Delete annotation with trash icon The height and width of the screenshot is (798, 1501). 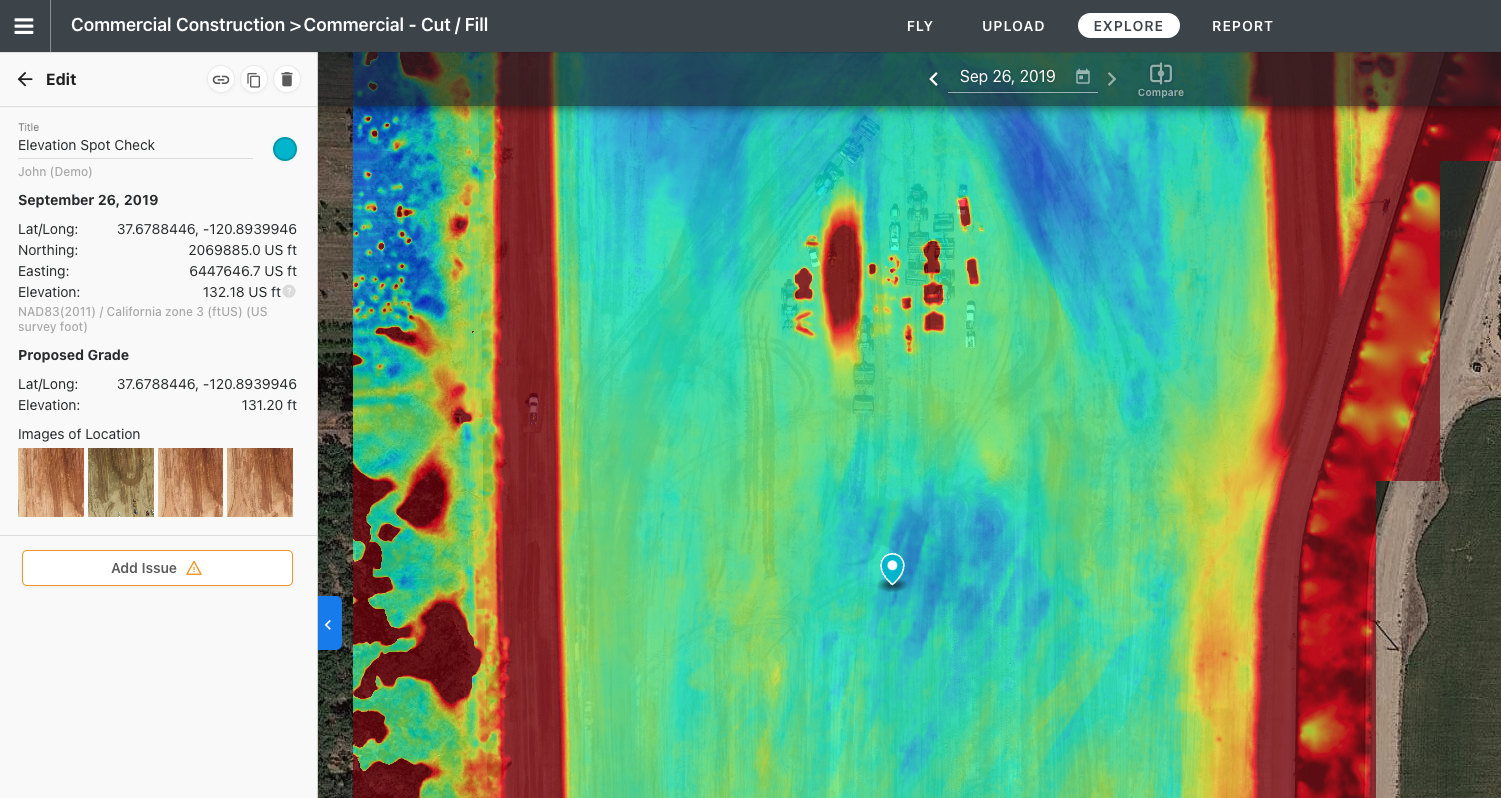click(287, 80)
